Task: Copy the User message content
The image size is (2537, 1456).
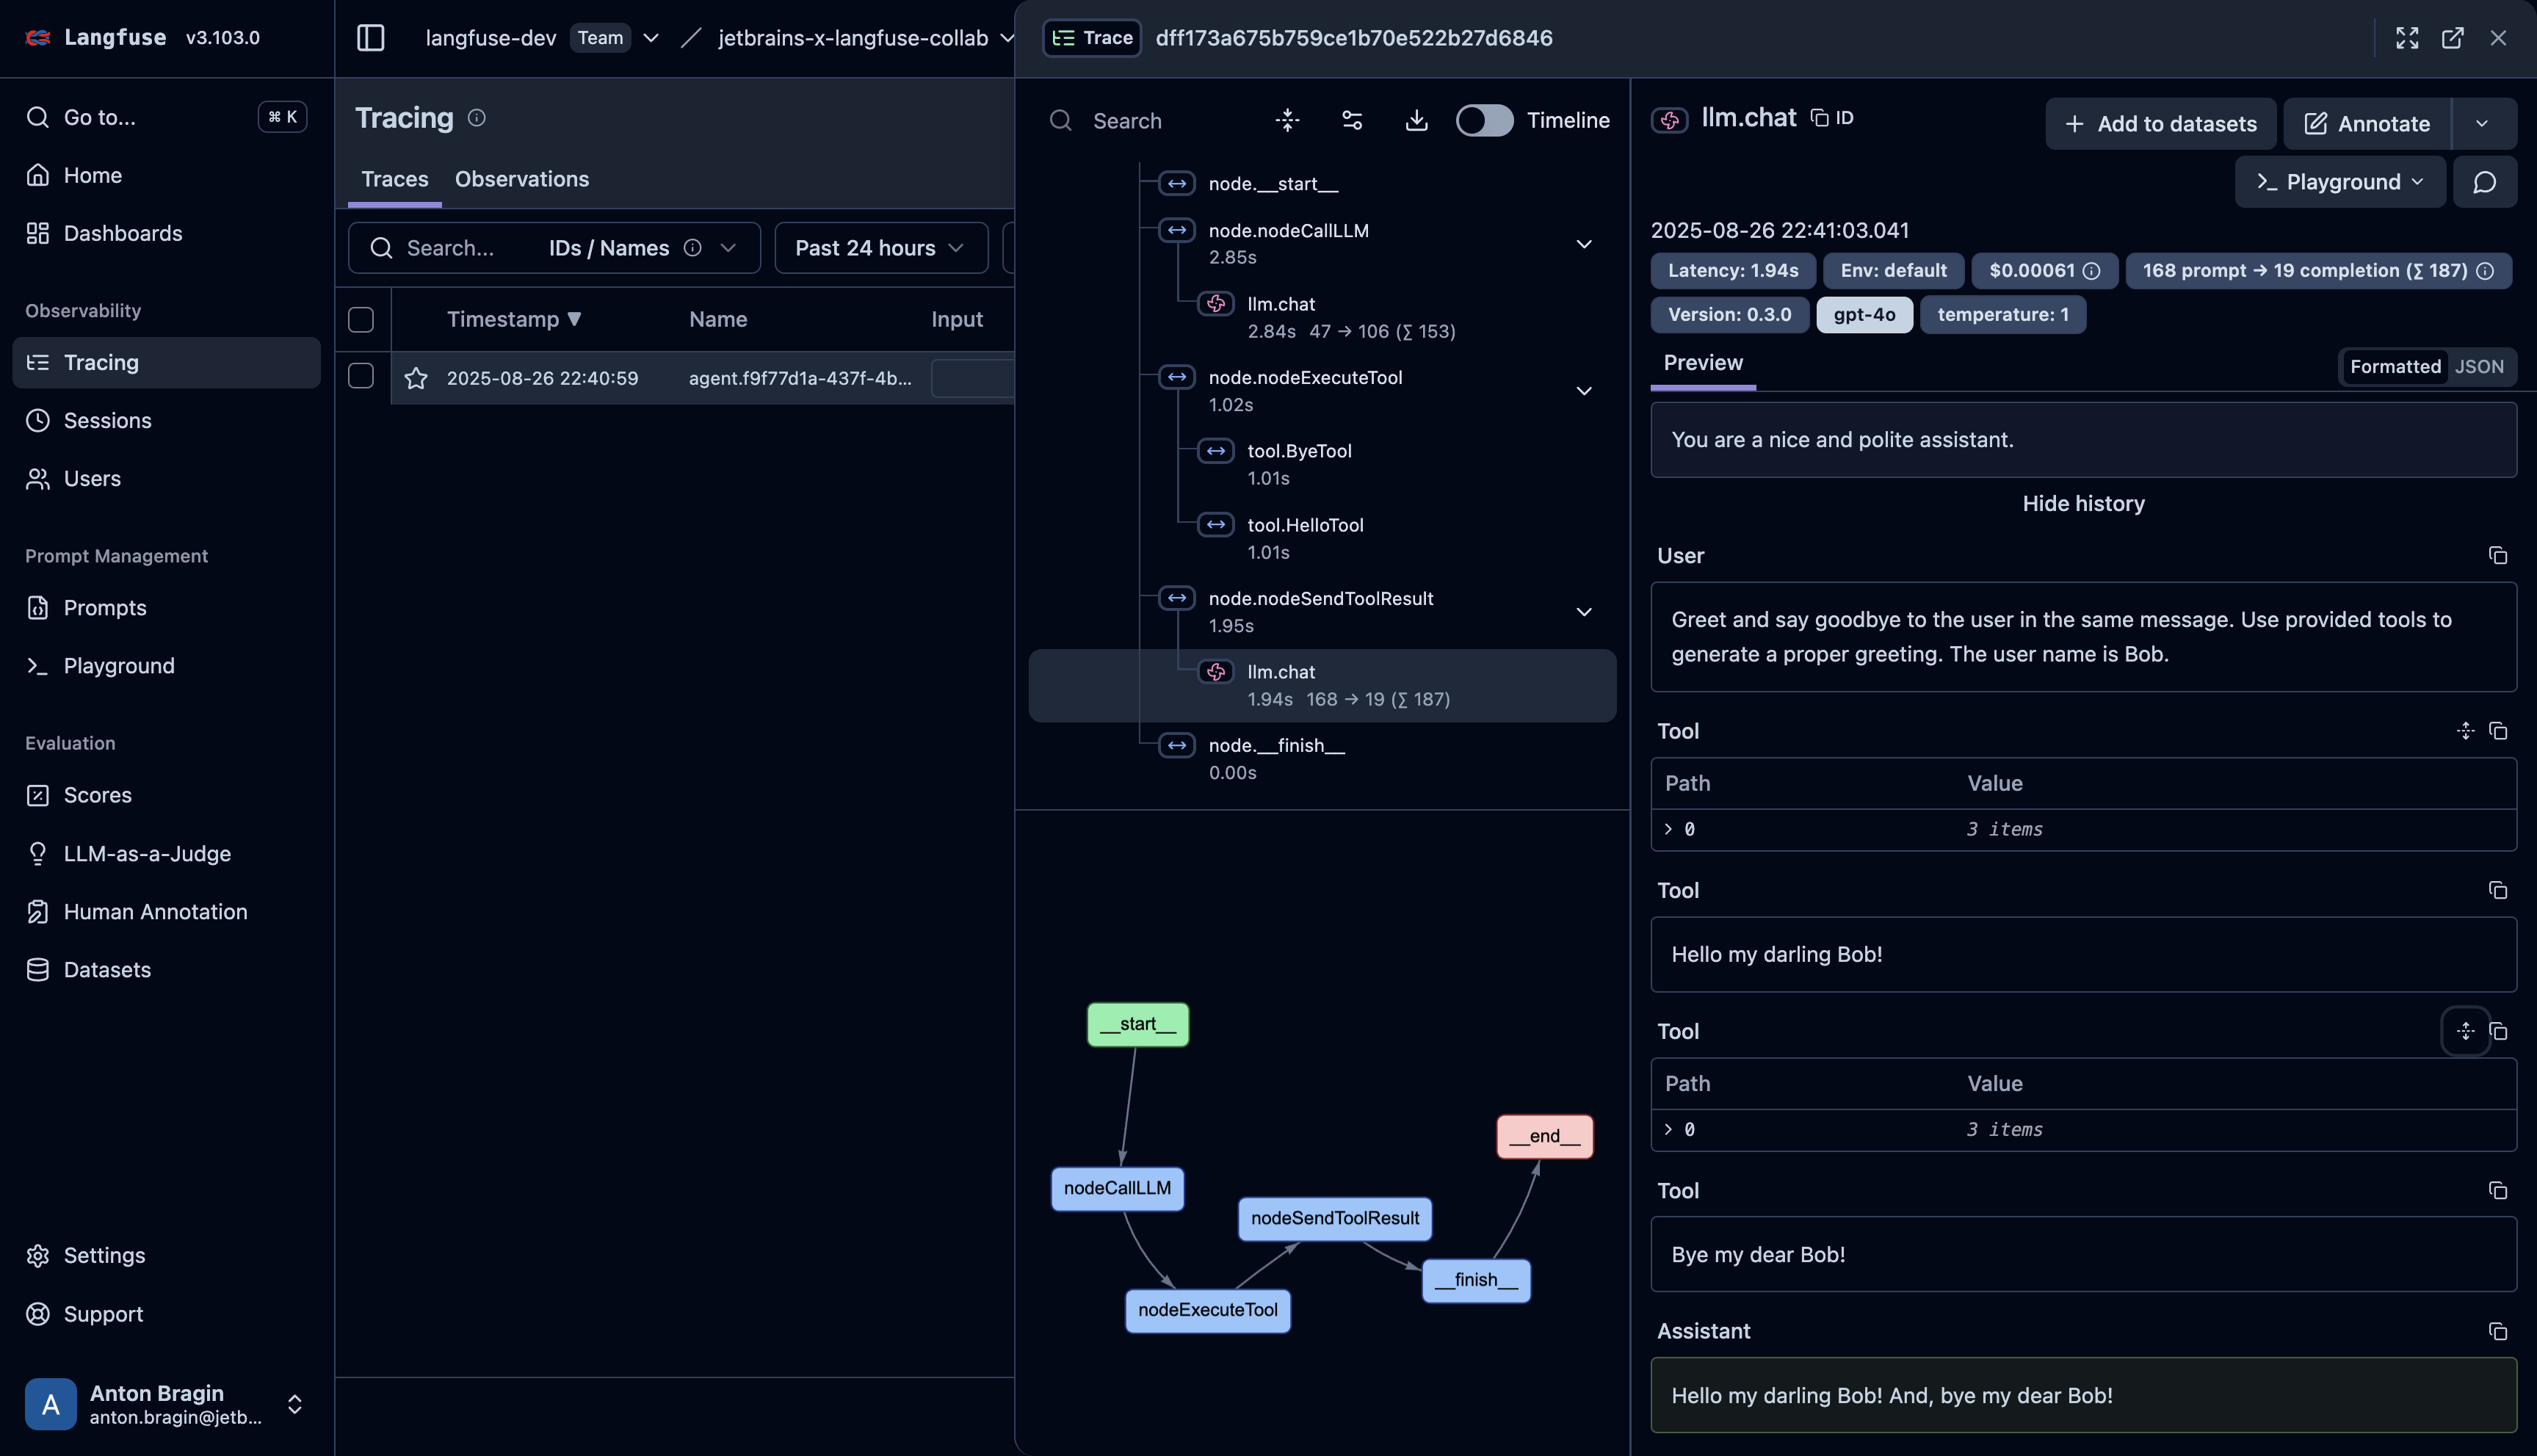Action: (x=2498, y=556)
